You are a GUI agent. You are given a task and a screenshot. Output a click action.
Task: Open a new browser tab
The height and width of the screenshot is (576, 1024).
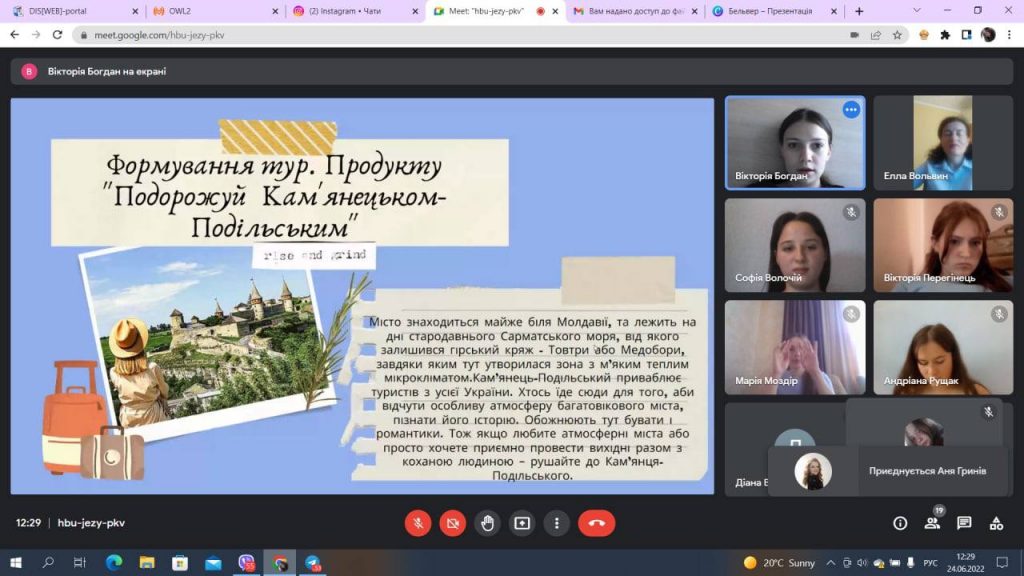coord(859,11)
